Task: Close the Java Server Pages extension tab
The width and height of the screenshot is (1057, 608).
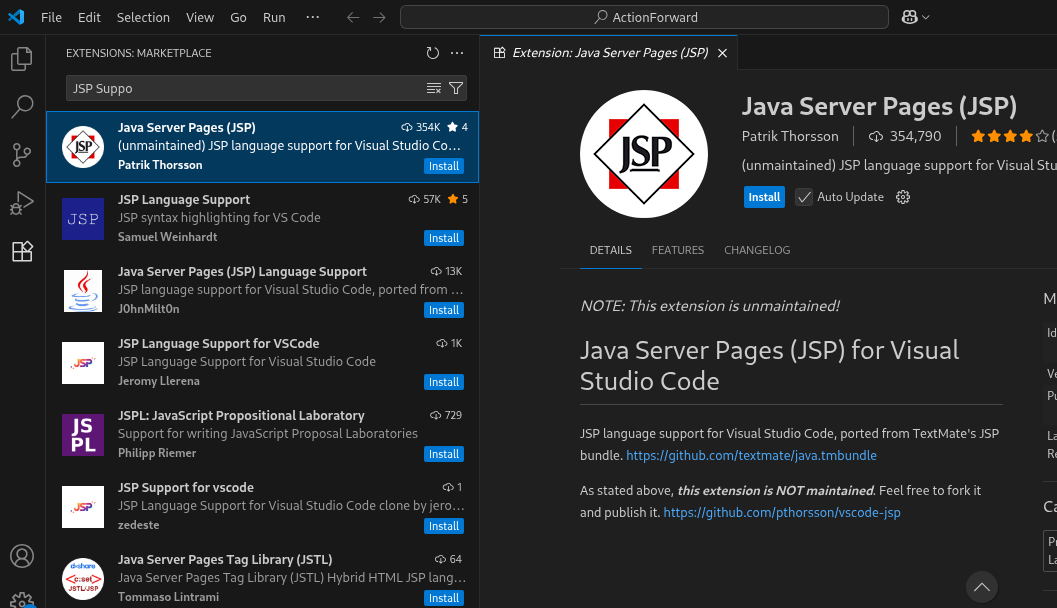Action: 723,53
